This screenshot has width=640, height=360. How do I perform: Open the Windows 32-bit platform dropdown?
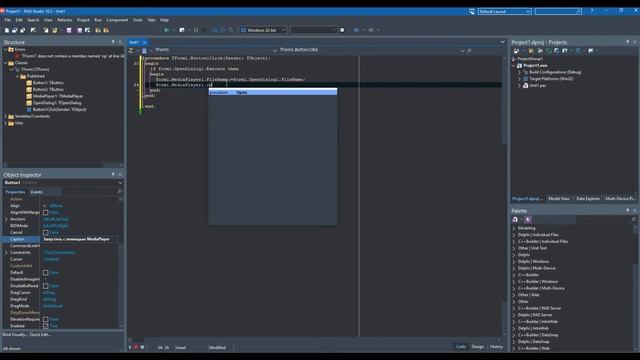click(283, 30)
